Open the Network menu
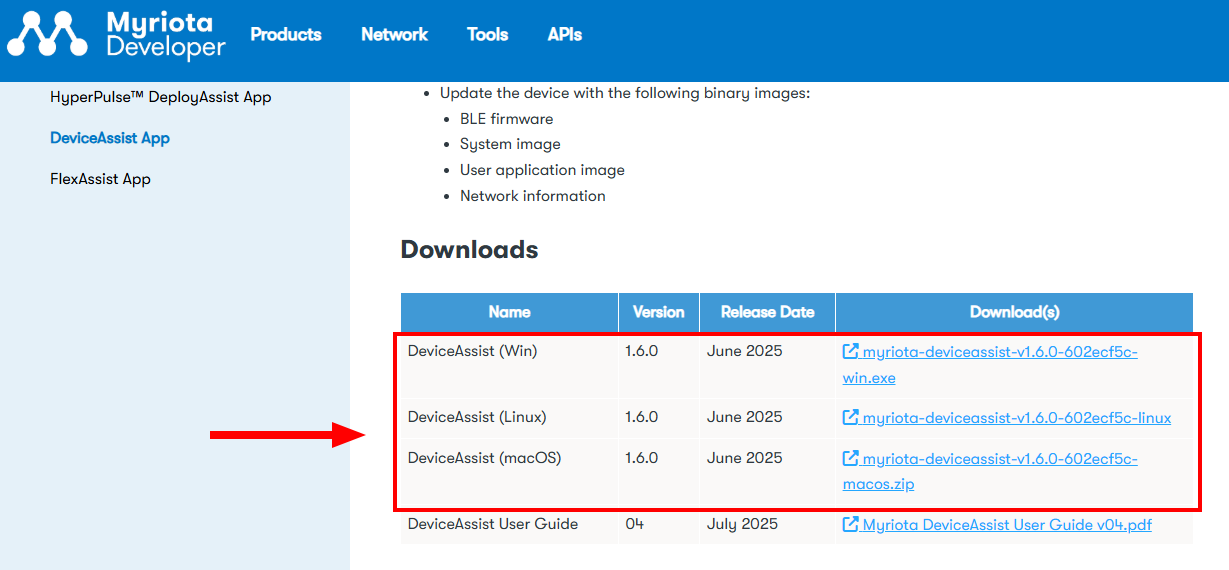The image size is (1229, 570). click(x=394, y=35)
